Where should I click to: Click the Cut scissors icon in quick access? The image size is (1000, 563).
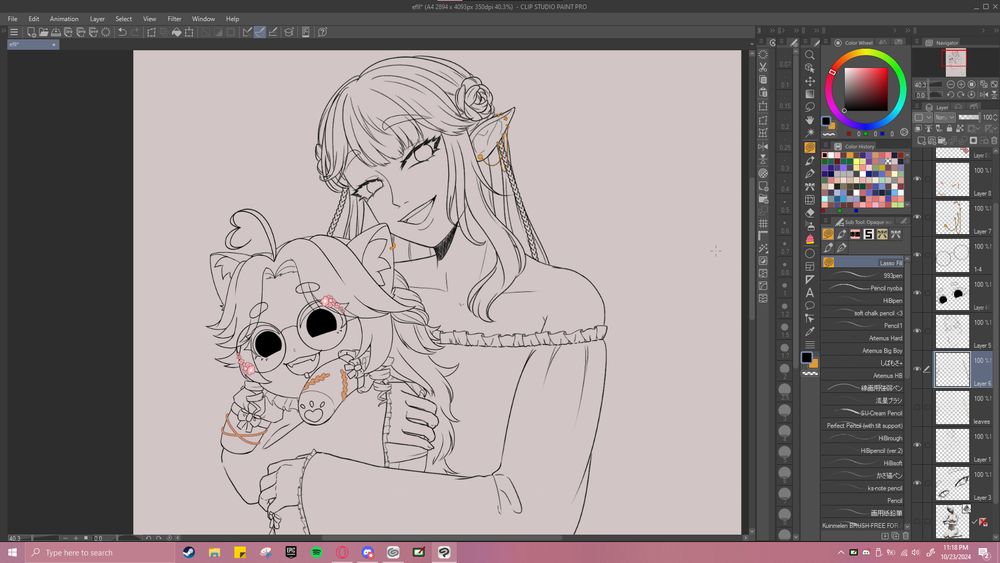tap(763, 67)
